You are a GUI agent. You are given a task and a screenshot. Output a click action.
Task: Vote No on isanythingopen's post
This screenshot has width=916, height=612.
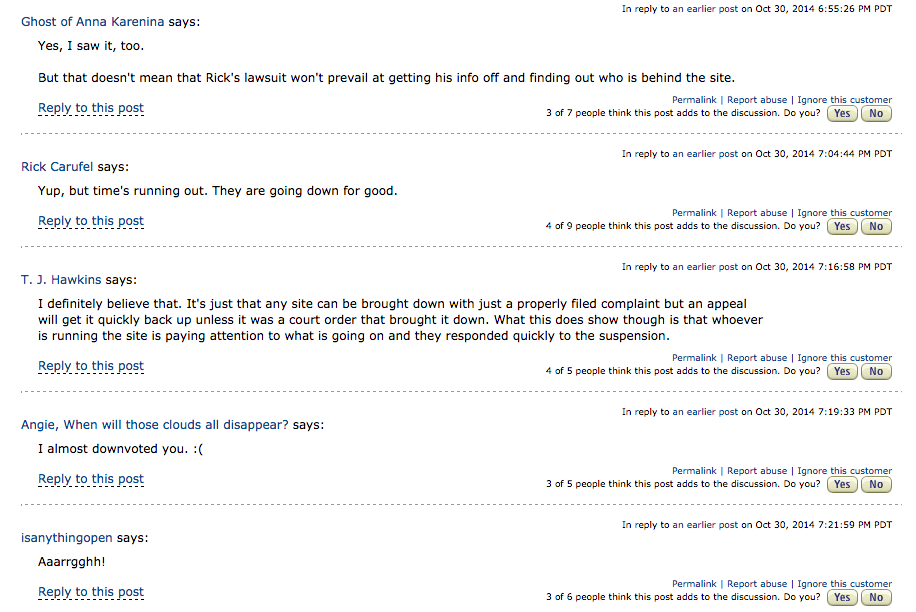tap(876, 598)
